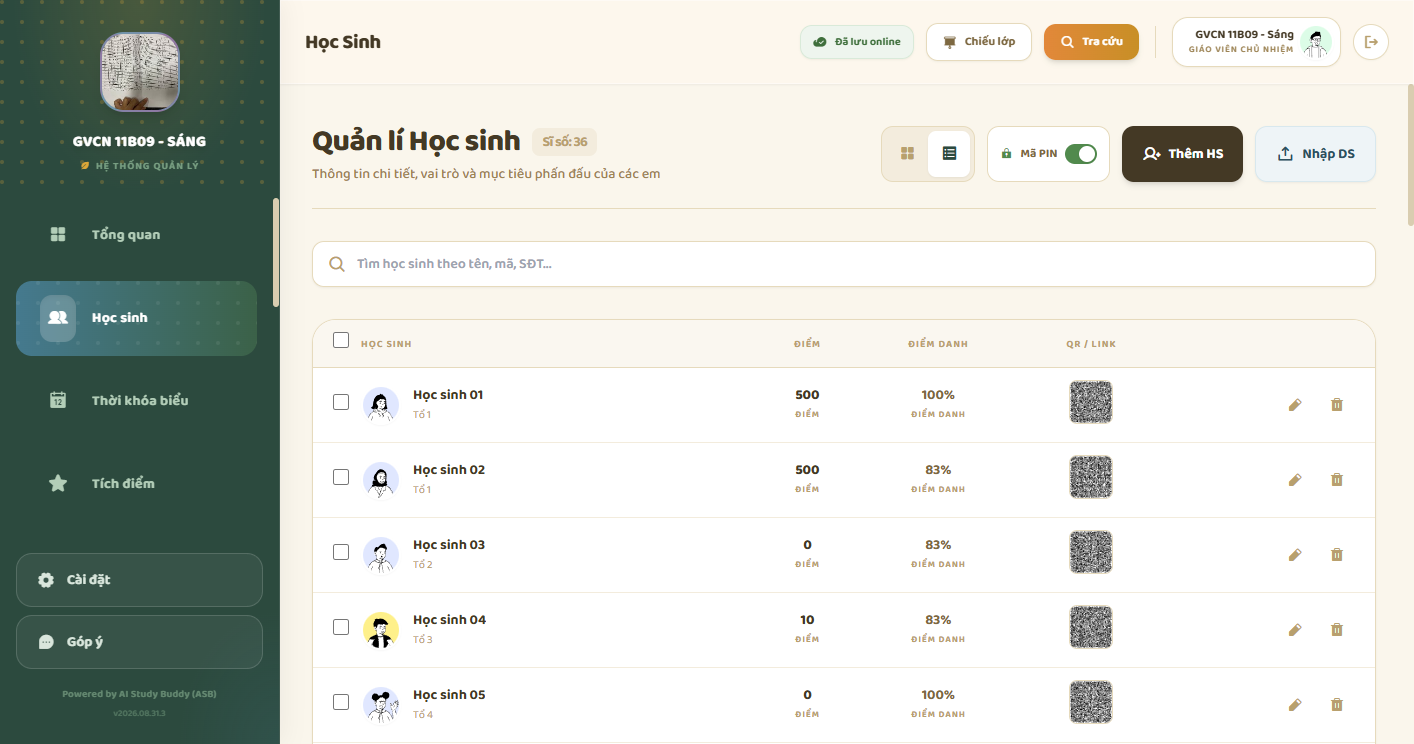
Task: Switch to list view layout
Action: (949, 154)
